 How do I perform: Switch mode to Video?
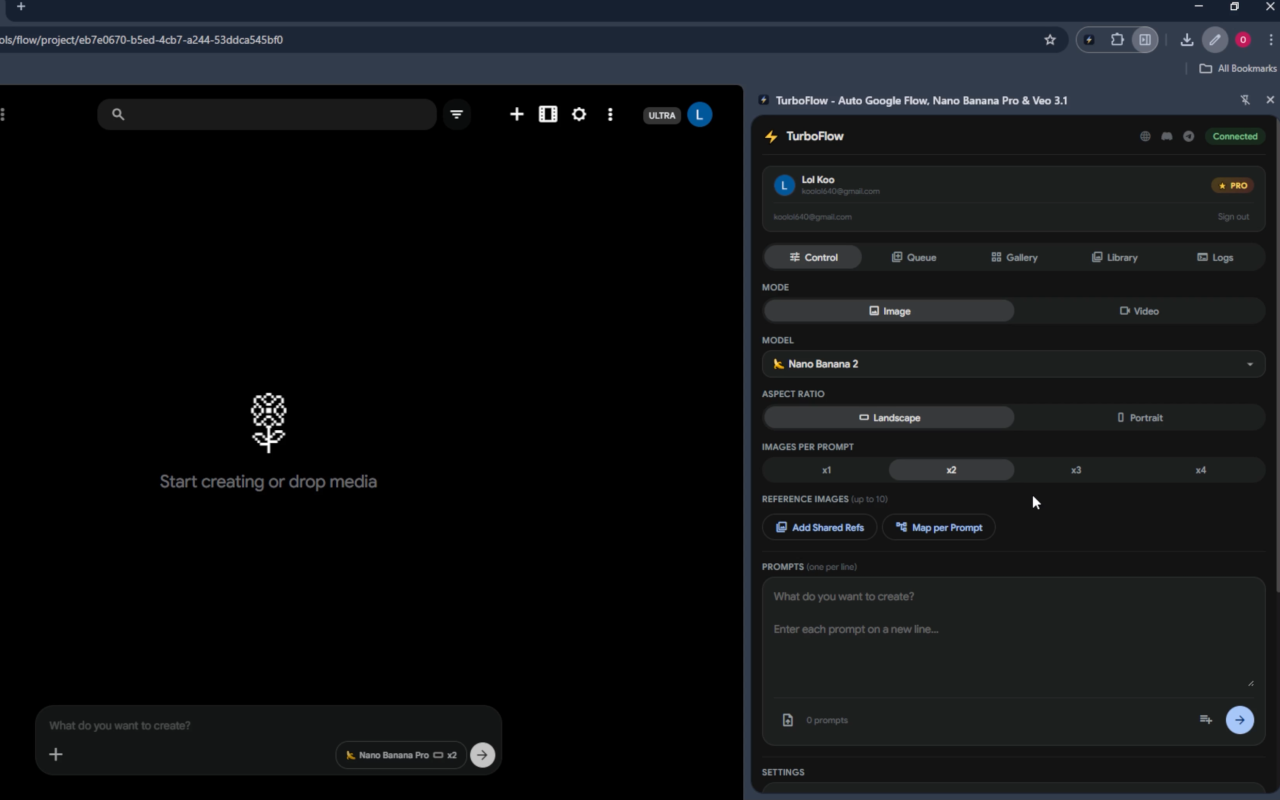point(1139,311)
